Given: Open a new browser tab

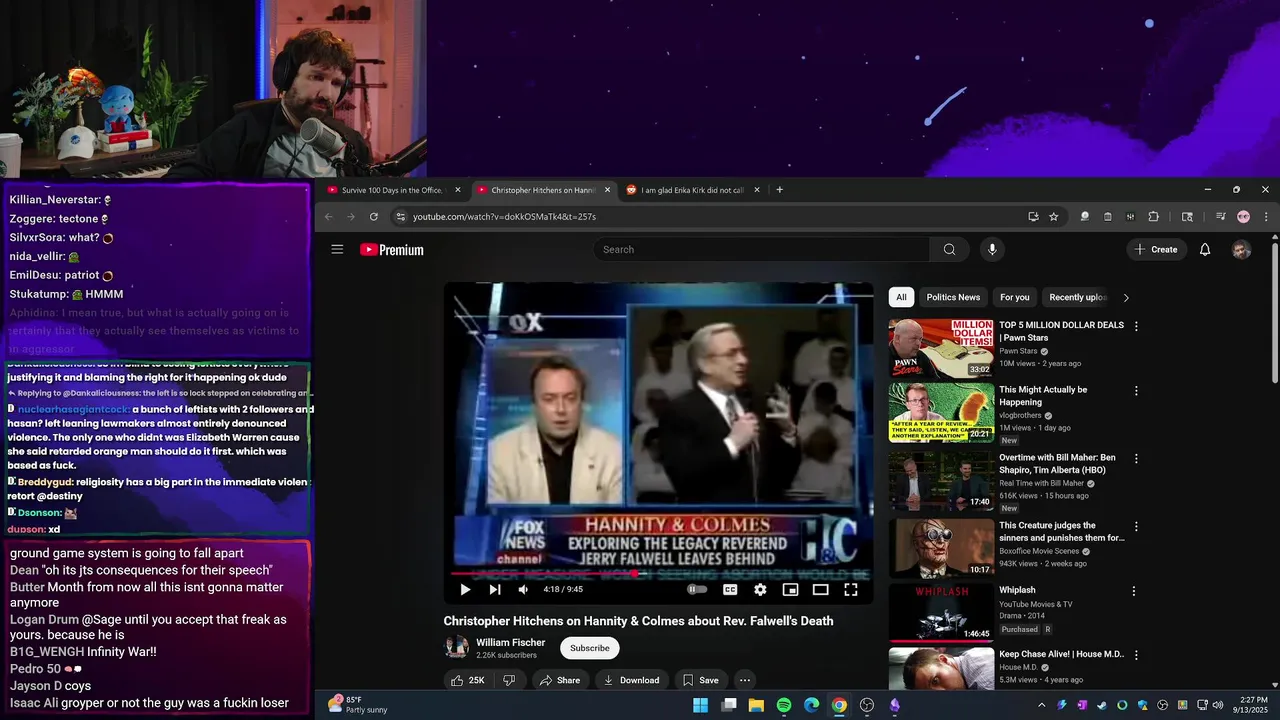Looking at the screenshot, I should click(780, 190).
